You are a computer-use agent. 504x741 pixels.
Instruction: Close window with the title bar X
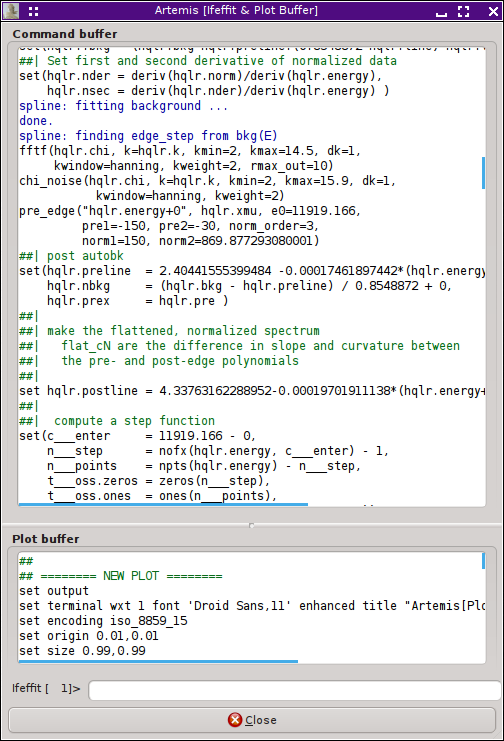click(493, 11)
